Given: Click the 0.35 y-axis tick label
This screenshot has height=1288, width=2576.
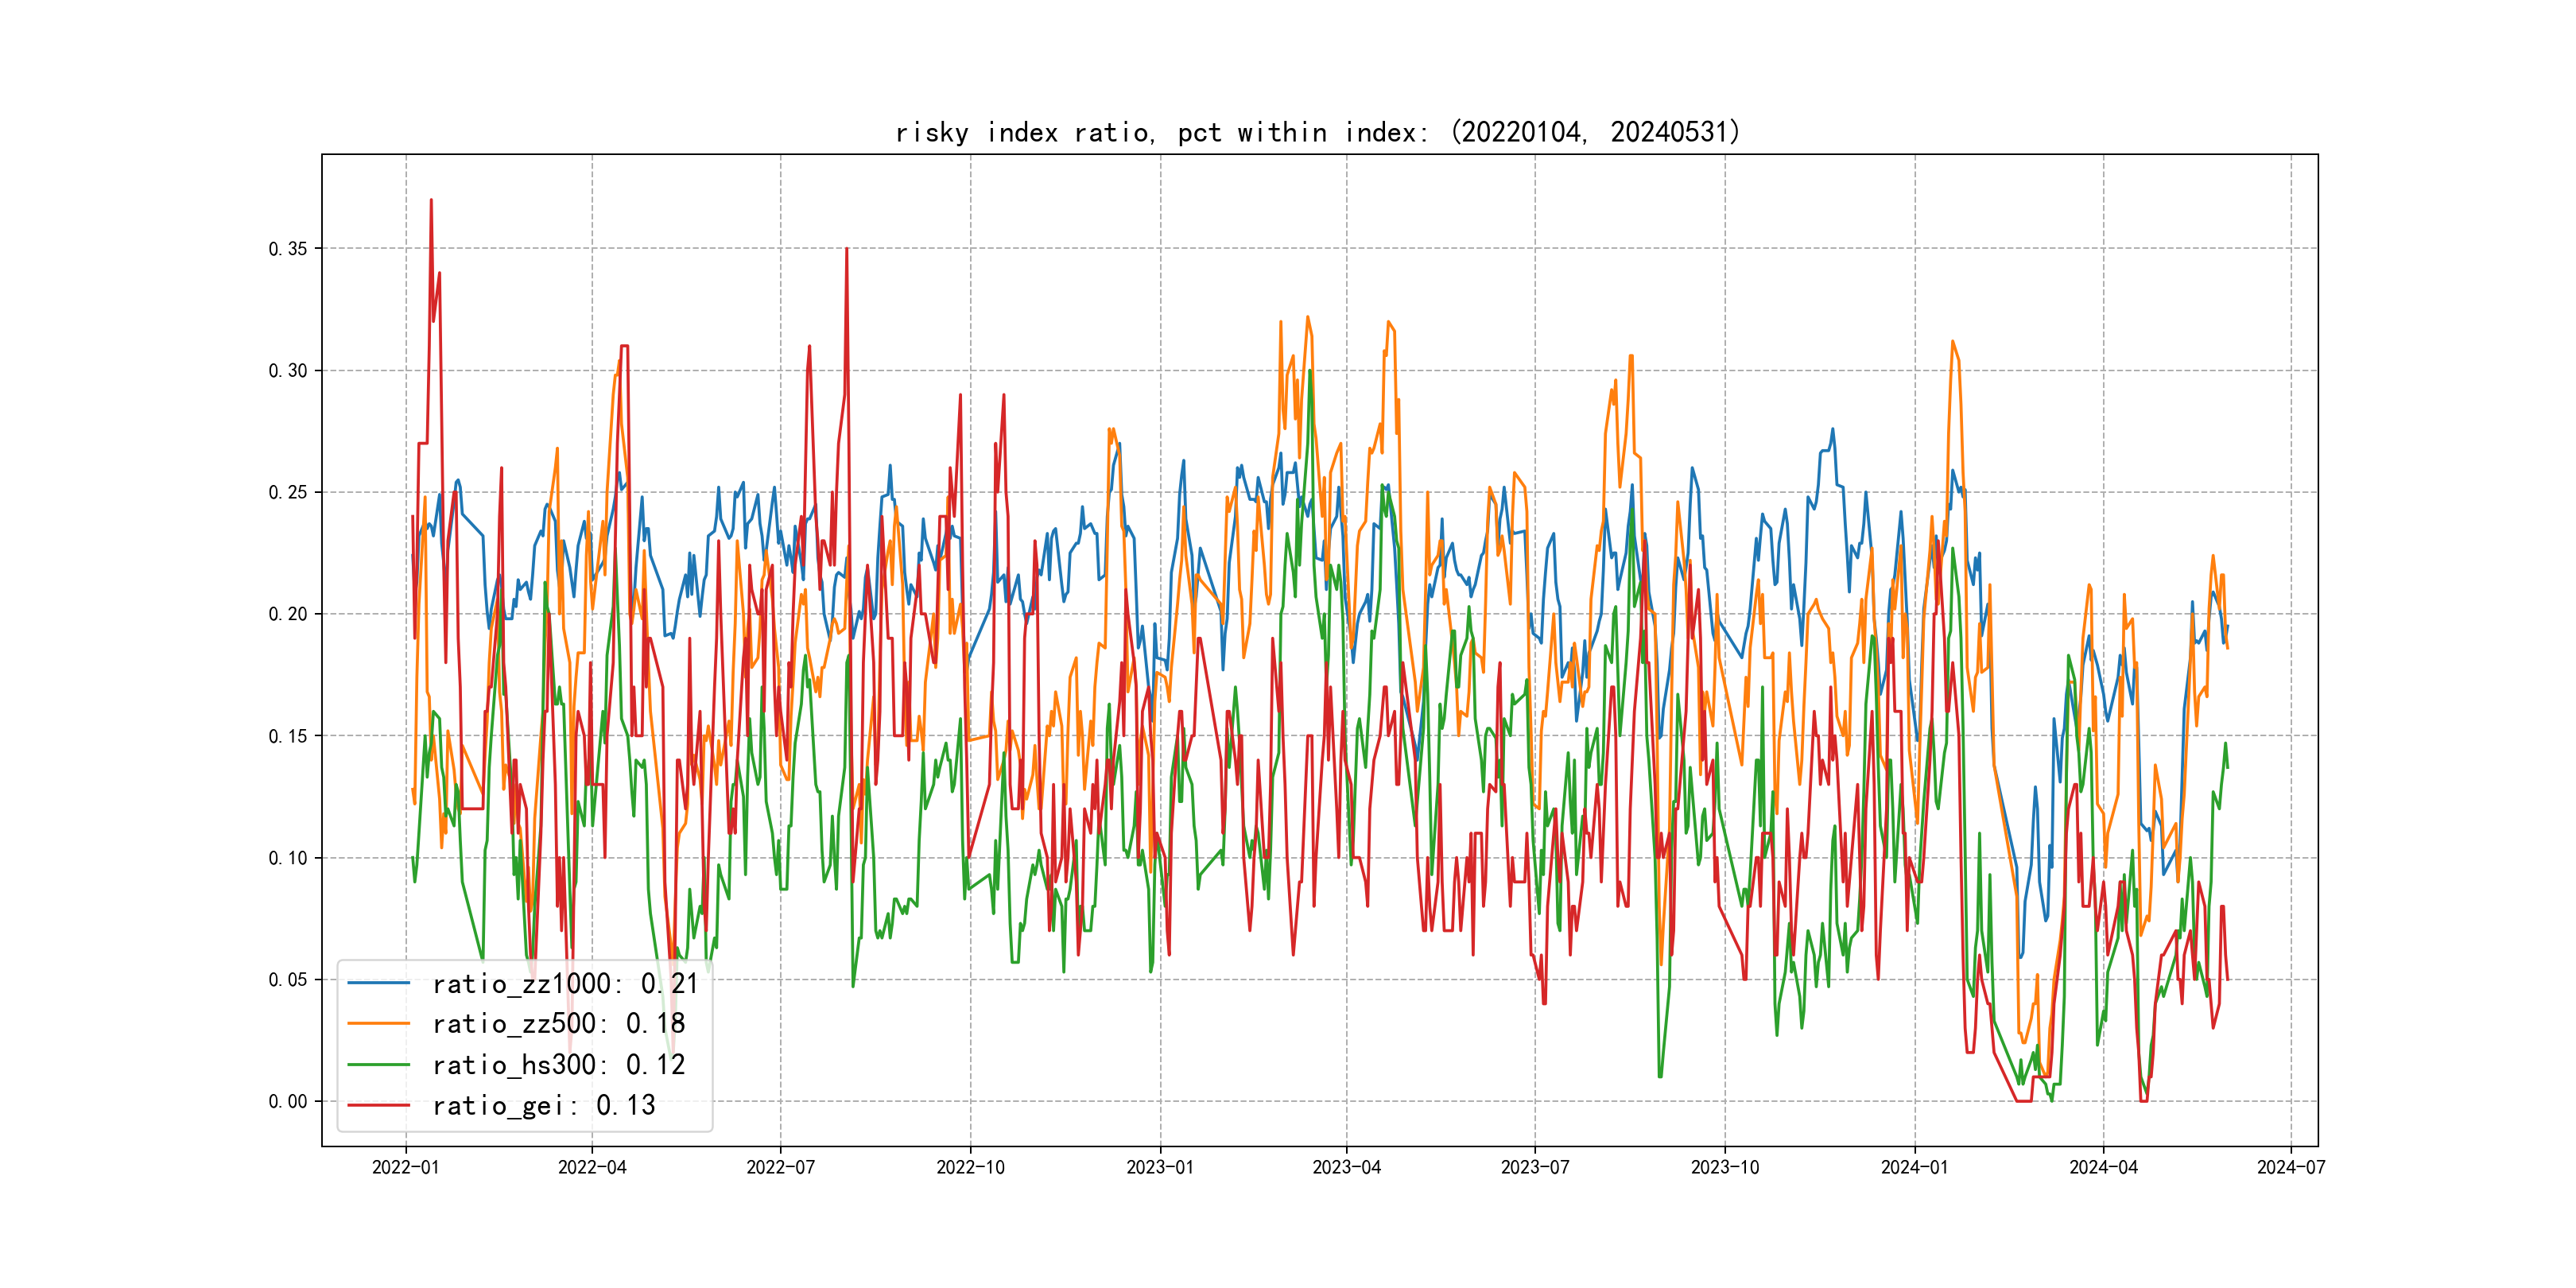Looking at the screenshot, I should (x=287, y=249).
